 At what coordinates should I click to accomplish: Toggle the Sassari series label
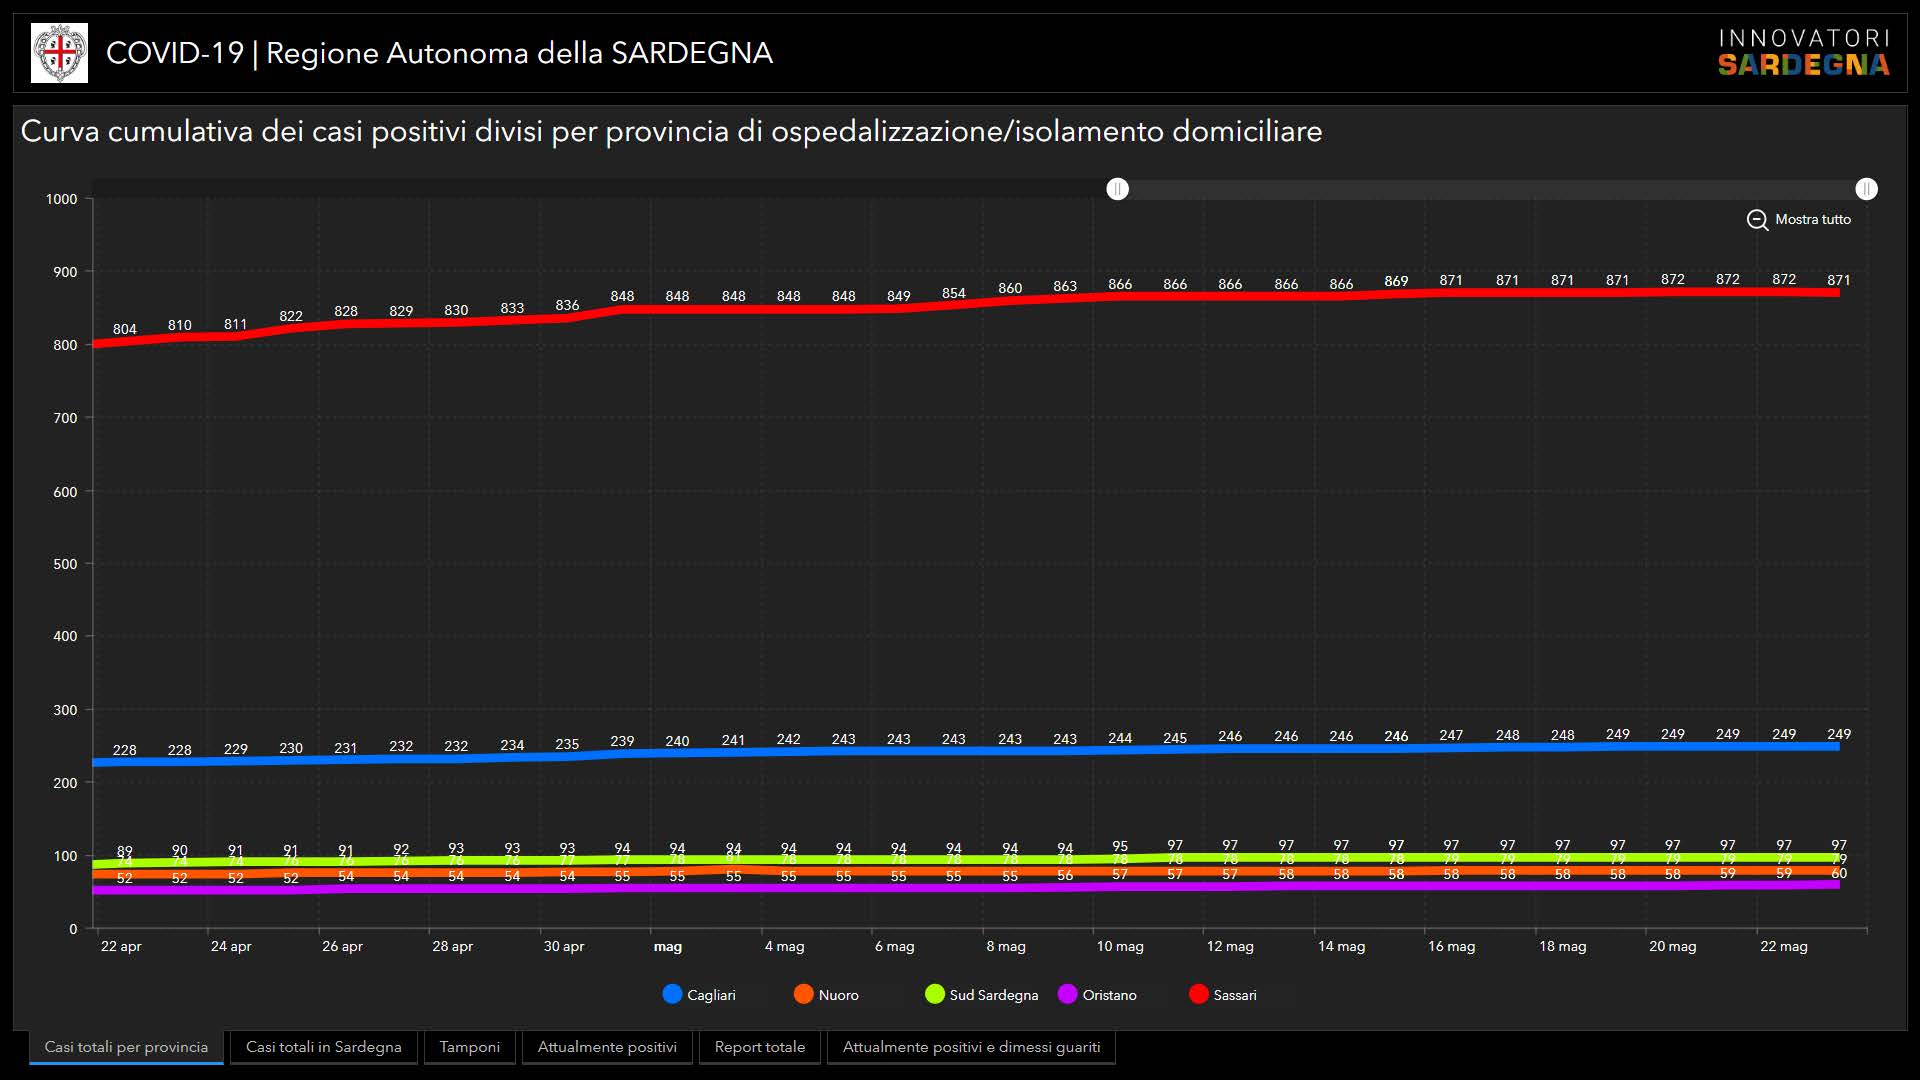(1235, 995)
